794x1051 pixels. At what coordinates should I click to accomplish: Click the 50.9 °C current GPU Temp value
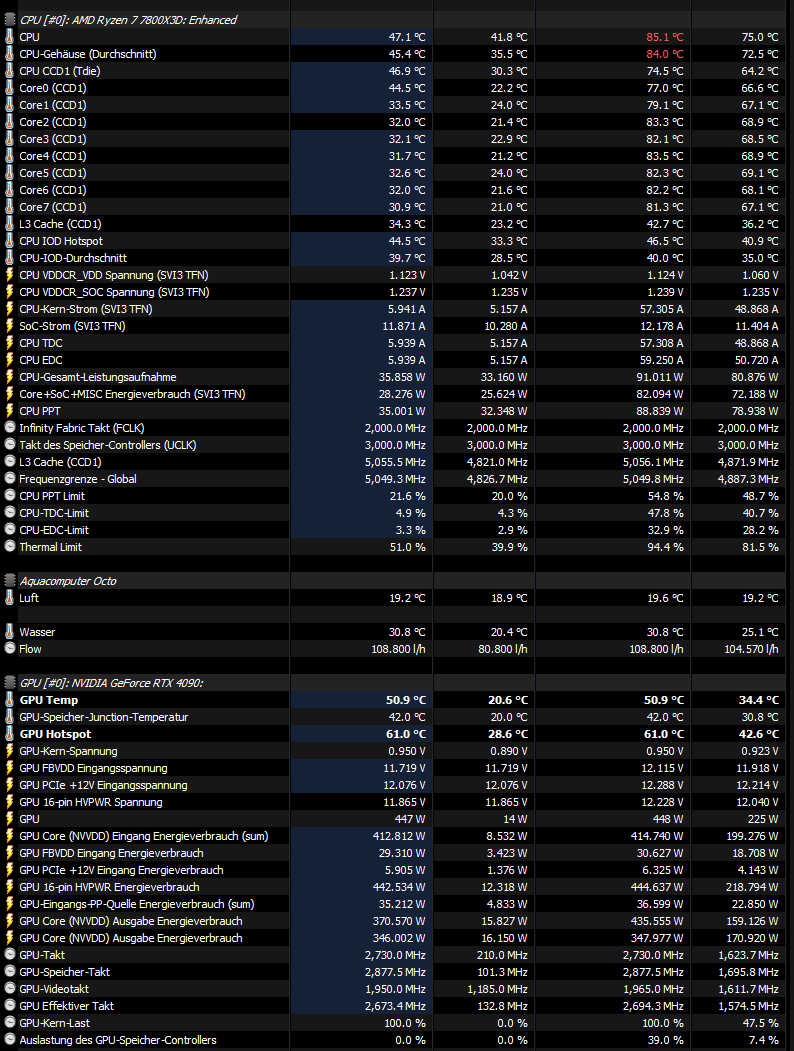click(x=406, y=700)
